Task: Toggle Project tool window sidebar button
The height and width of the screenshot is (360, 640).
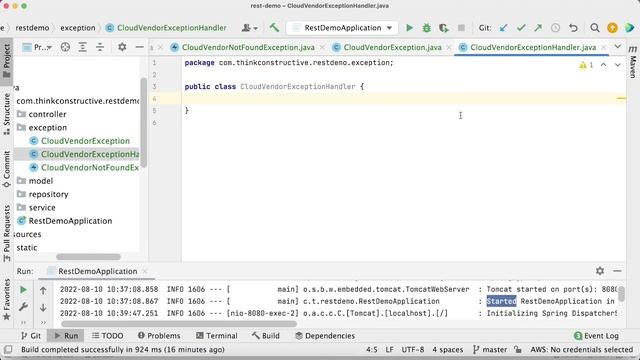Action: click(7, 61)
